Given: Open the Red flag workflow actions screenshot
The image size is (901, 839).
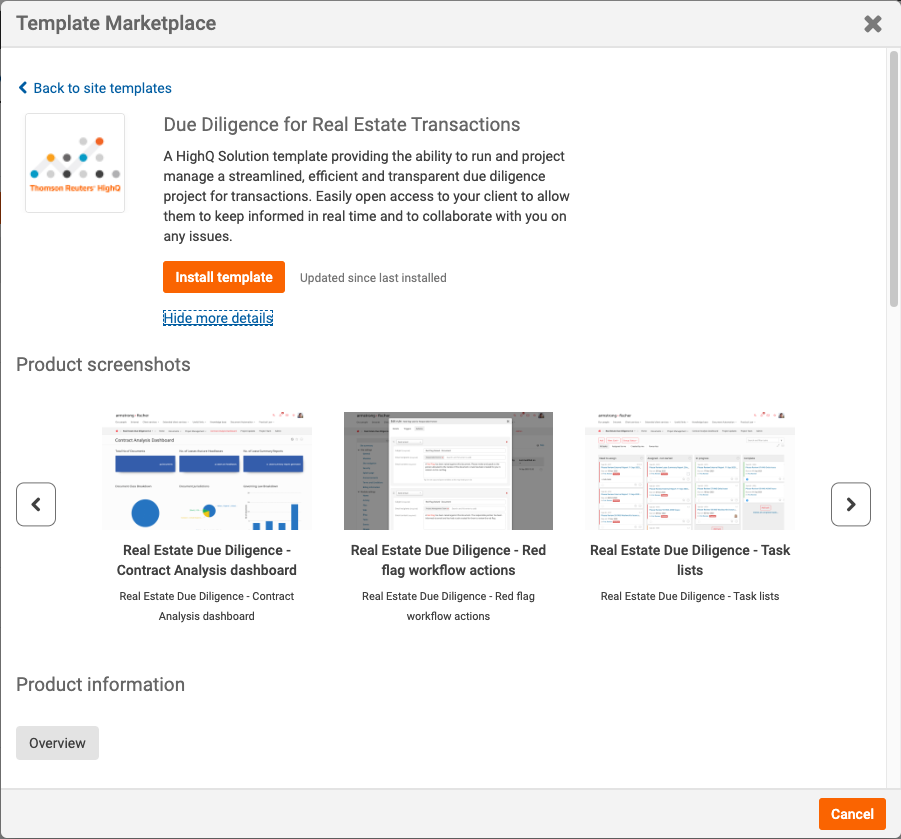Looking at the screenshot, I should click(448, 471).
